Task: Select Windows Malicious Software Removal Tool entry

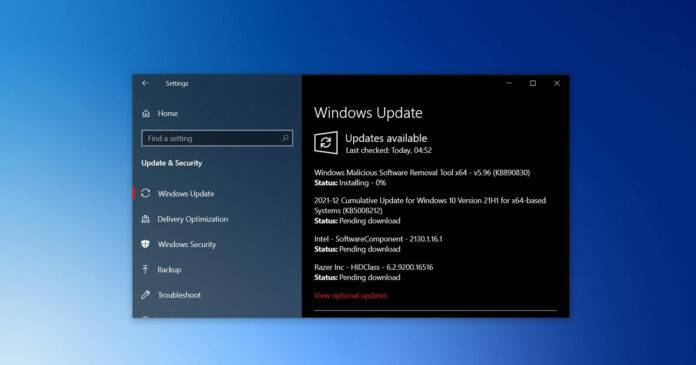Action: pos(422,172)
